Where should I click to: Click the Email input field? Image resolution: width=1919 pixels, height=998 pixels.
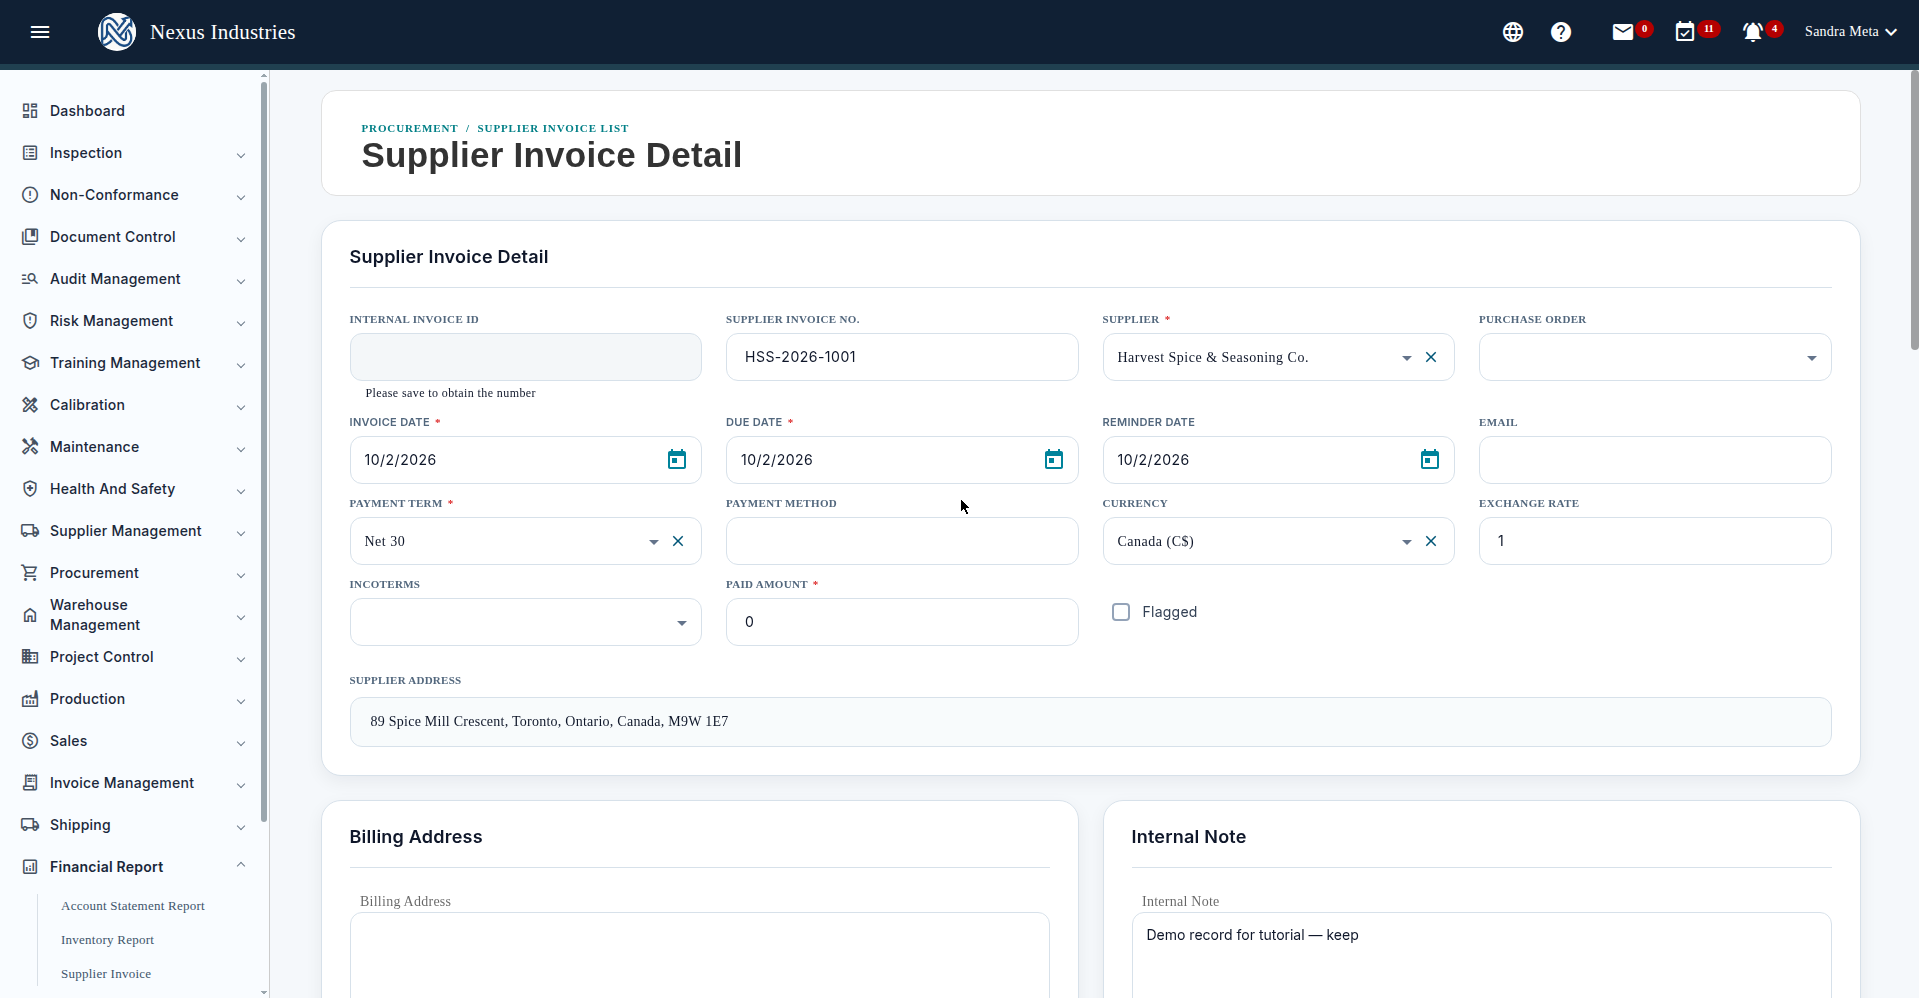point(1655,460)
